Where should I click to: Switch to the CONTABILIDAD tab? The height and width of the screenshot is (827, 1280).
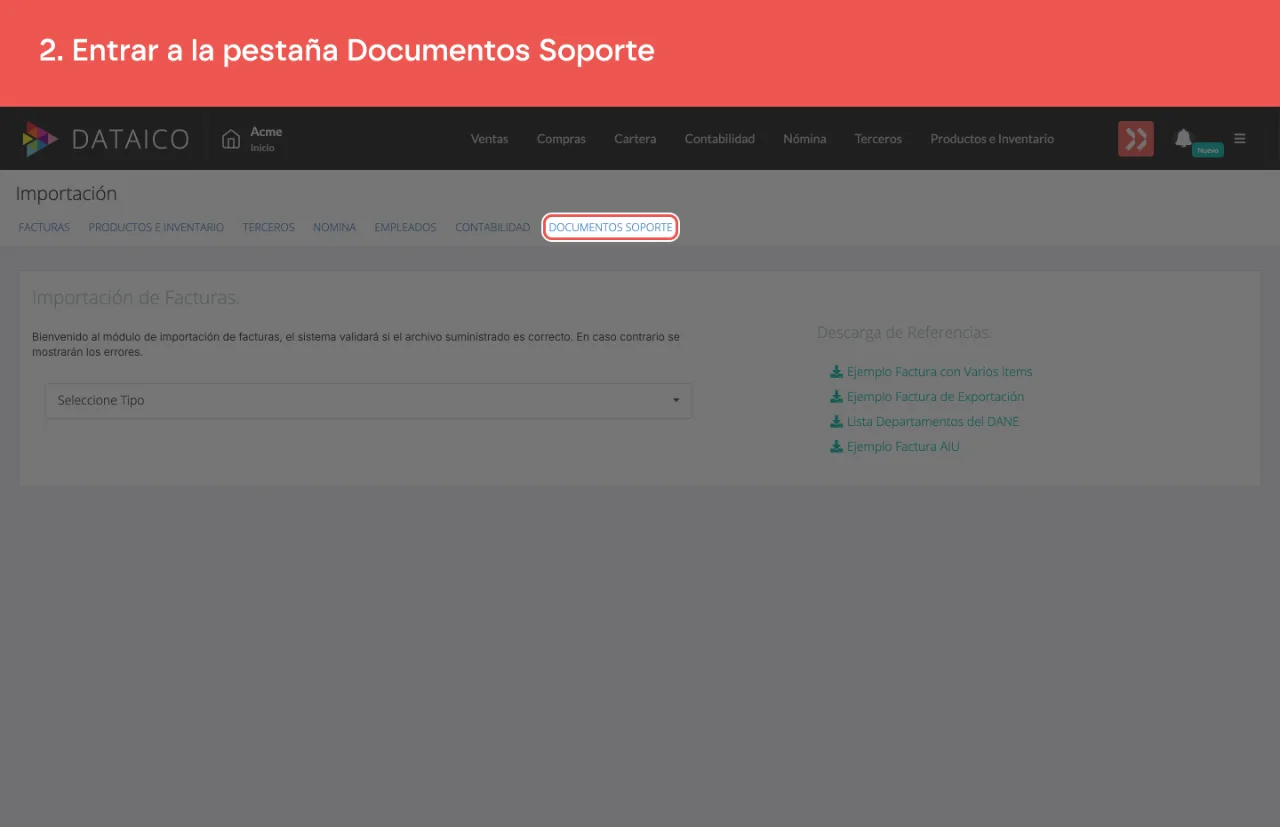pos(492,228)
